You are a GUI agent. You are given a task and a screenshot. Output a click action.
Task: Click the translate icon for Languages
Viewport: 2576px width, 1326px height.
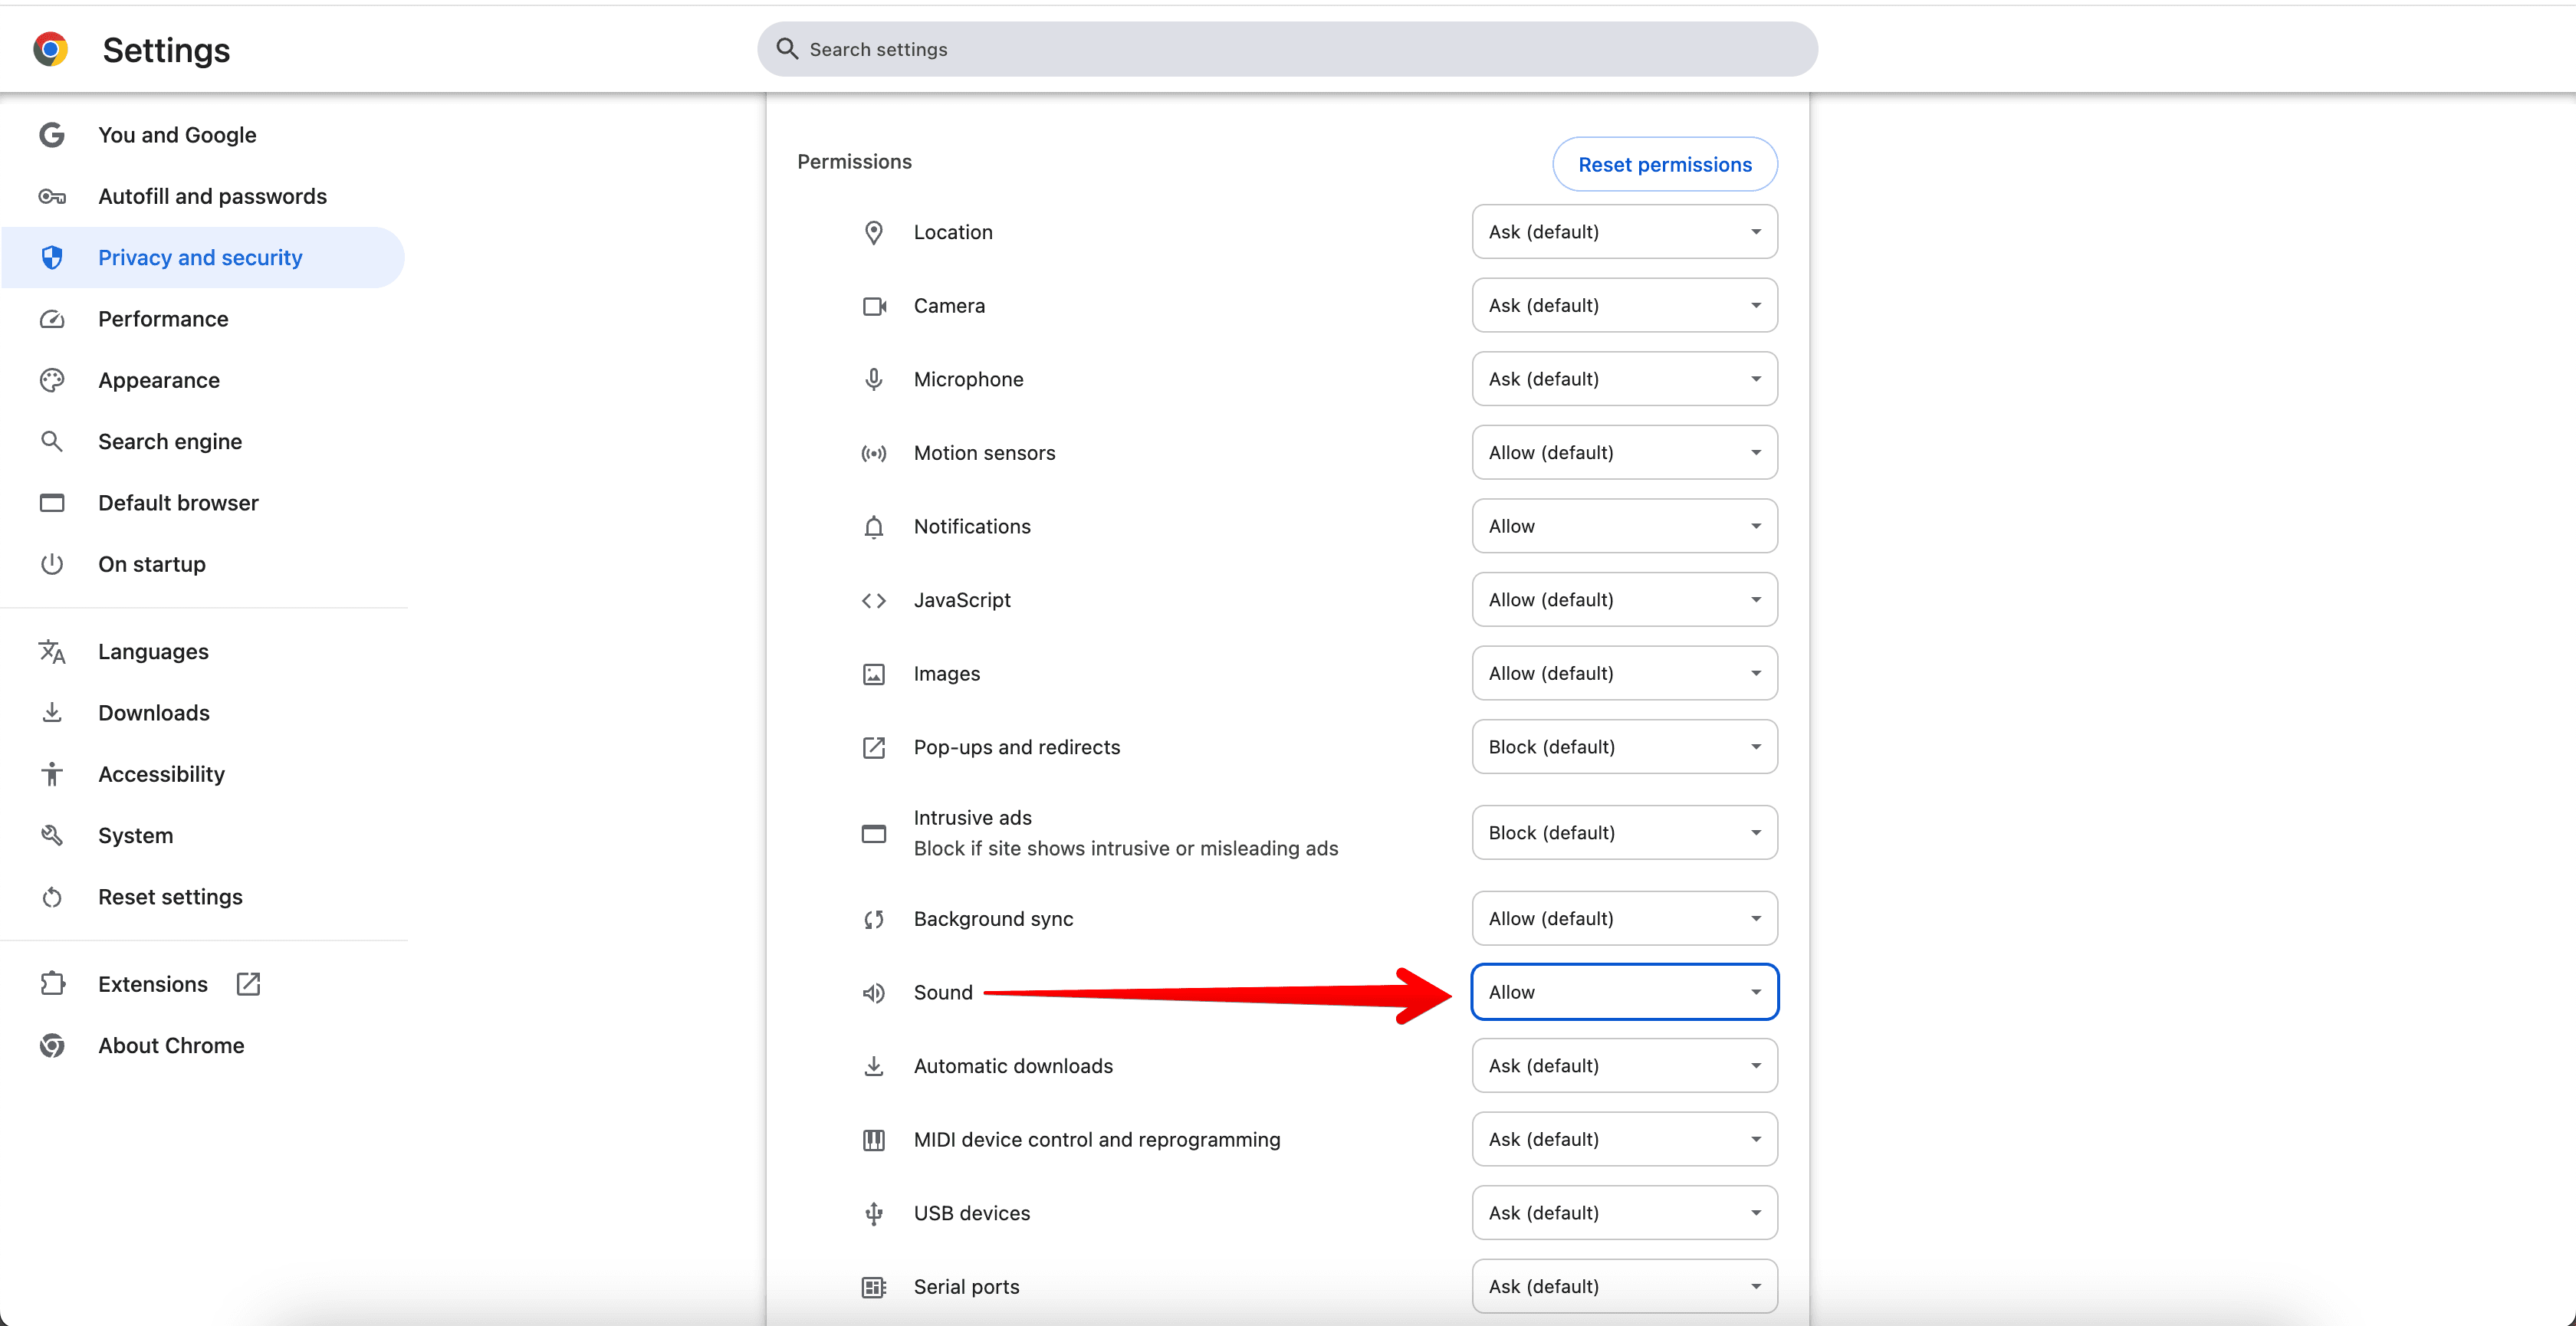pyautogui.click(x=52, y=652)
